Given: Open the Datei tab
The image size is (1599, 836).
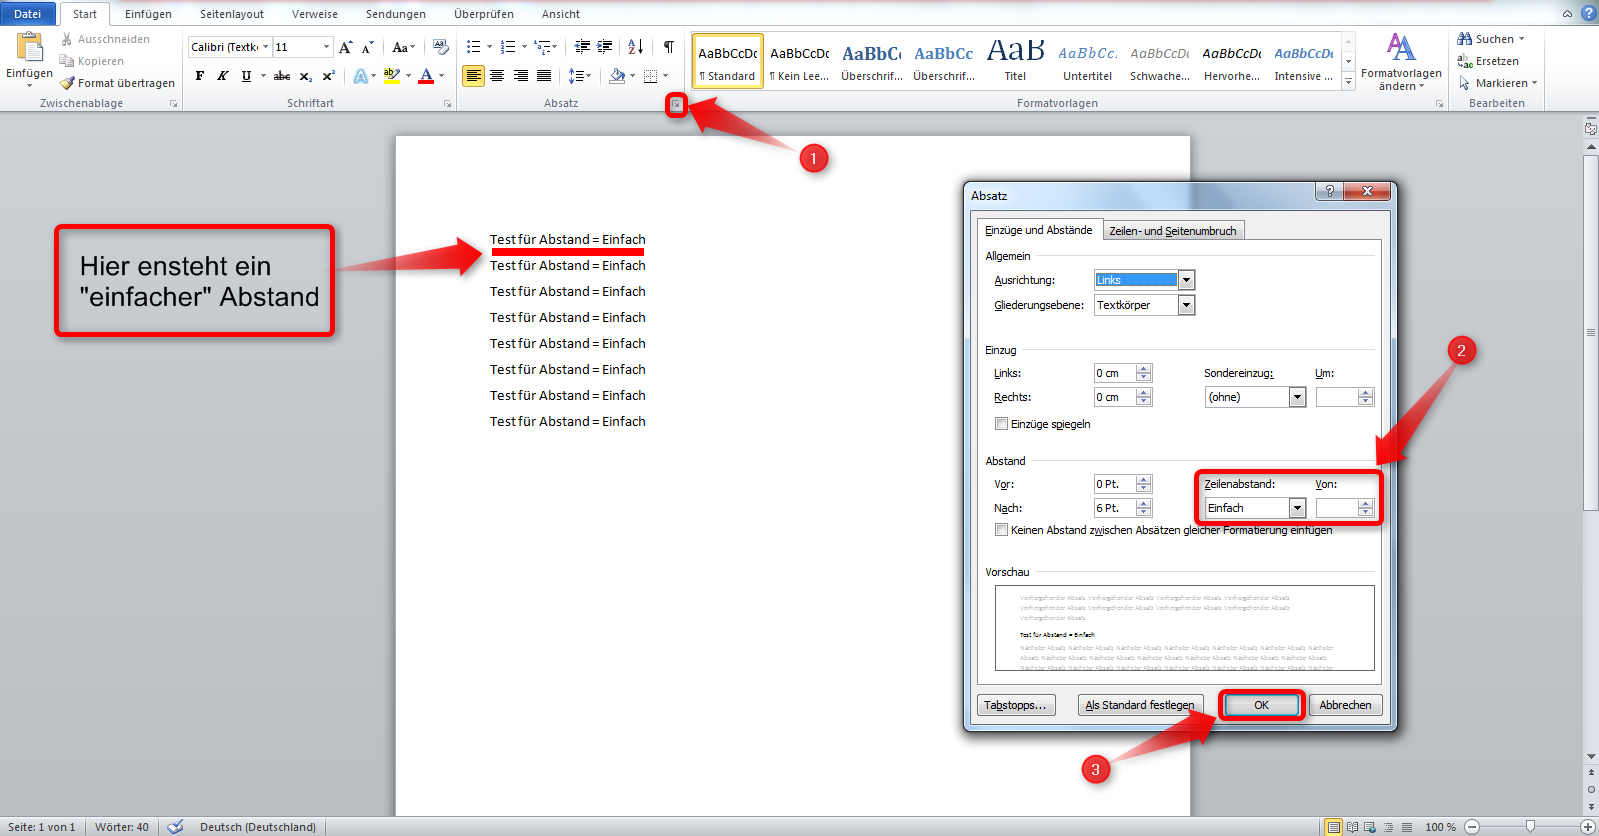Looking at the screenshot, I should 28,14.
